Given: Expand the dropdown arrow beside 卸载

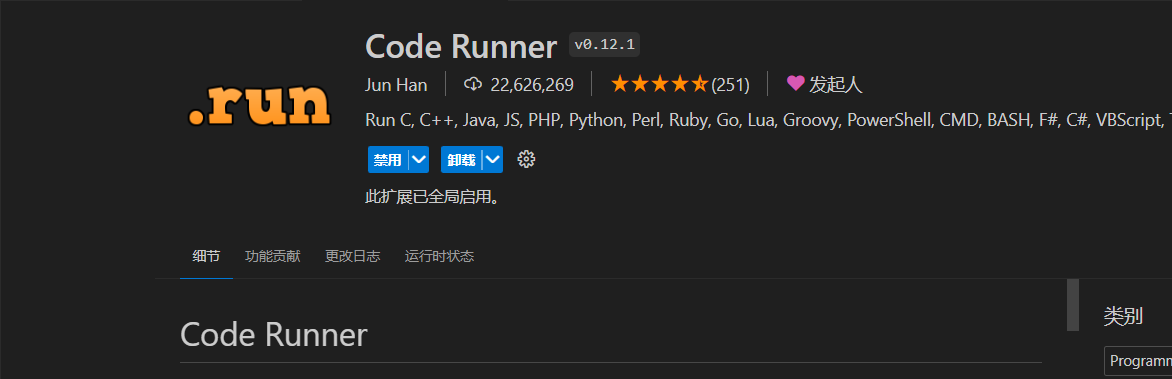Looking at the screenshot, I should click(493, 159).
